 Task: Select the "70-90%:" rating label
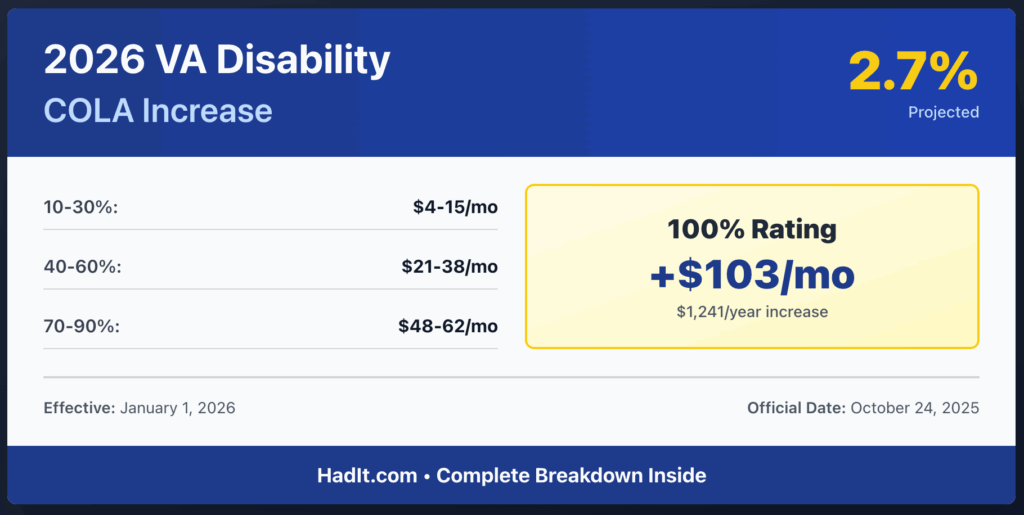pyautogui.click(x=78, y=326)
